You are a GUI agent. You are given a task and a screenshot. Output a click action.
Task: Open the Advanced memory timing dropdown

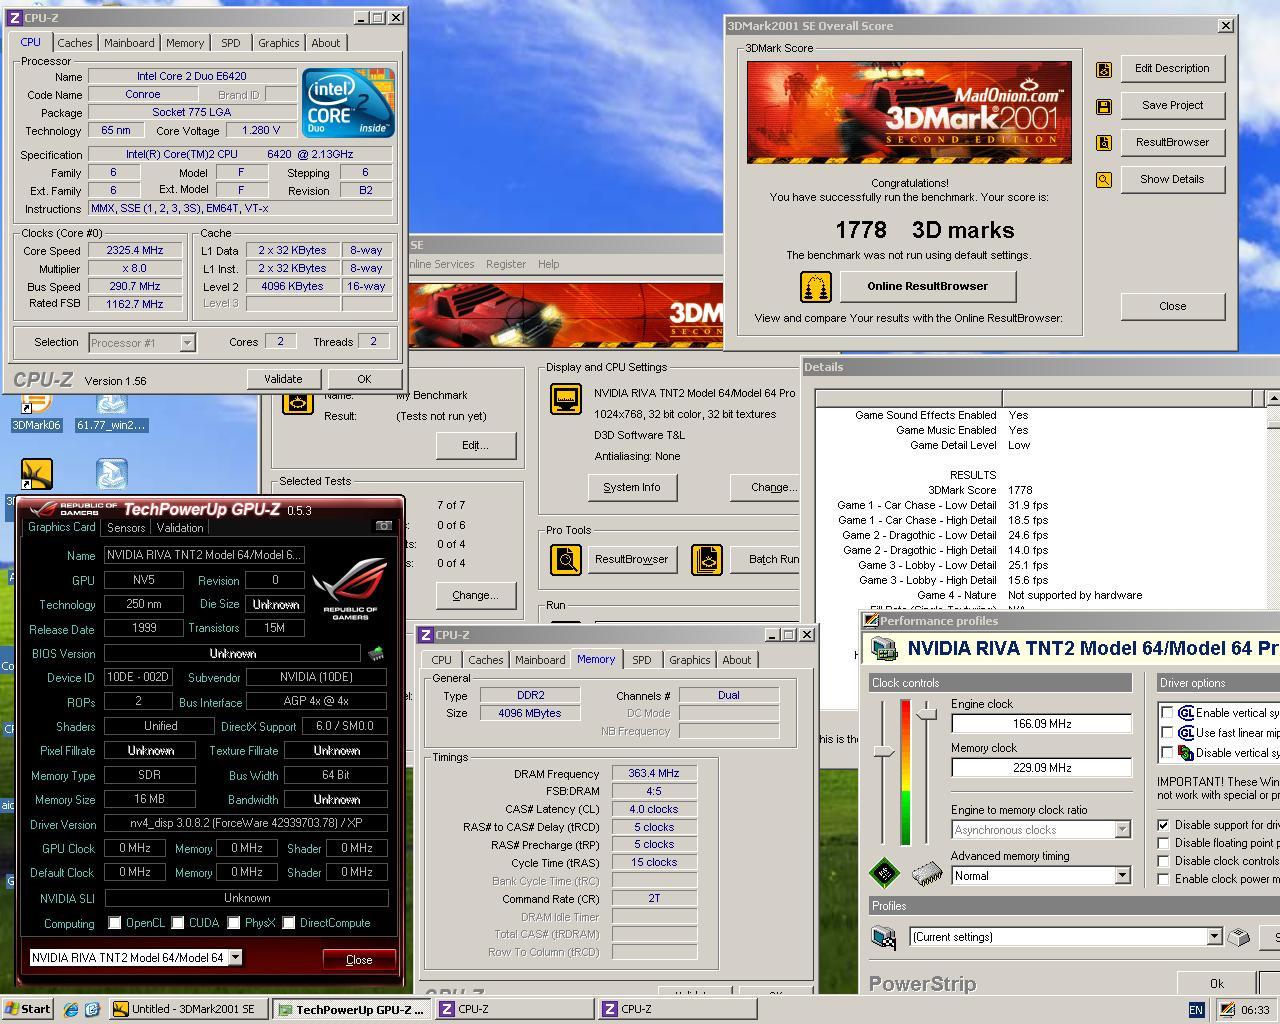click(1122, 876)
